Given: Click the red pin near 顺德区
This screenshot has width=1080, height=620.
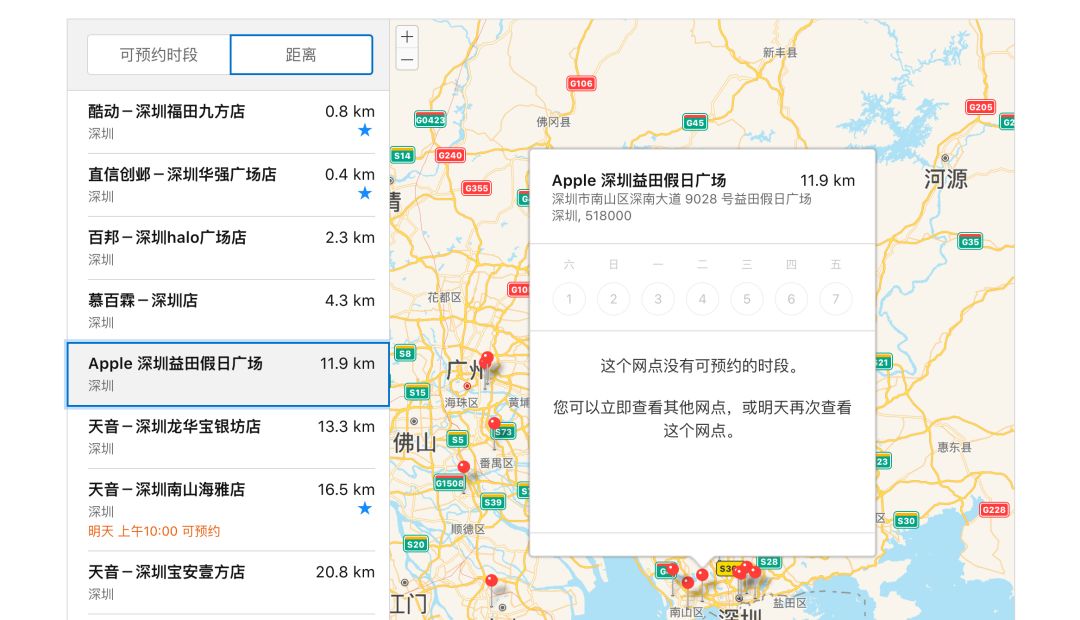Looking at the screenshot, I should pos(490,578).
